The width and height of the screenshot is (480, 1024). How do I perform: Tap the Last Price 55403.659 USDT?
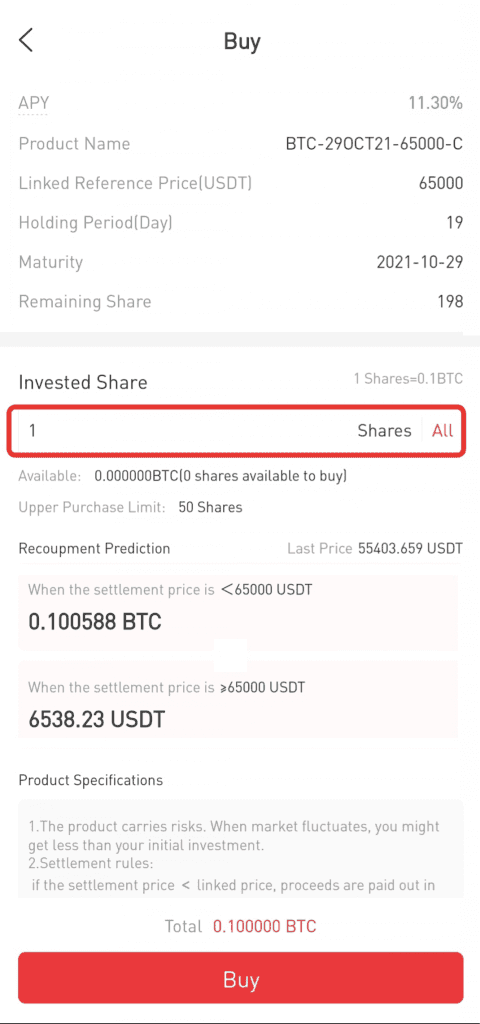[x=375, y=549]
